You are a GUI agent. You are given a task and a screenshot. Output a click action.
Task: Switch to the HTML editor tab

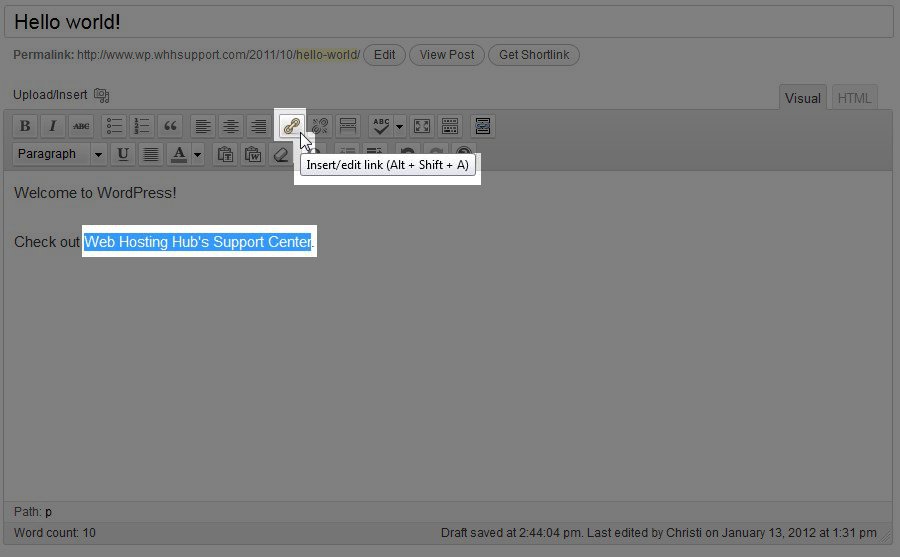pos(854,98)
